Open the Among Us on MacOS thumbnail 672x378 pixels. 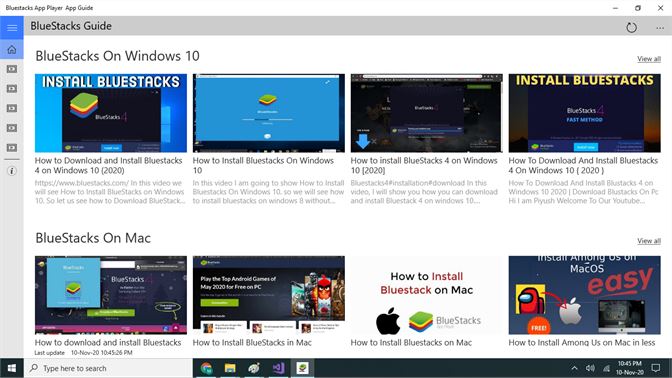tap(584, 295)
